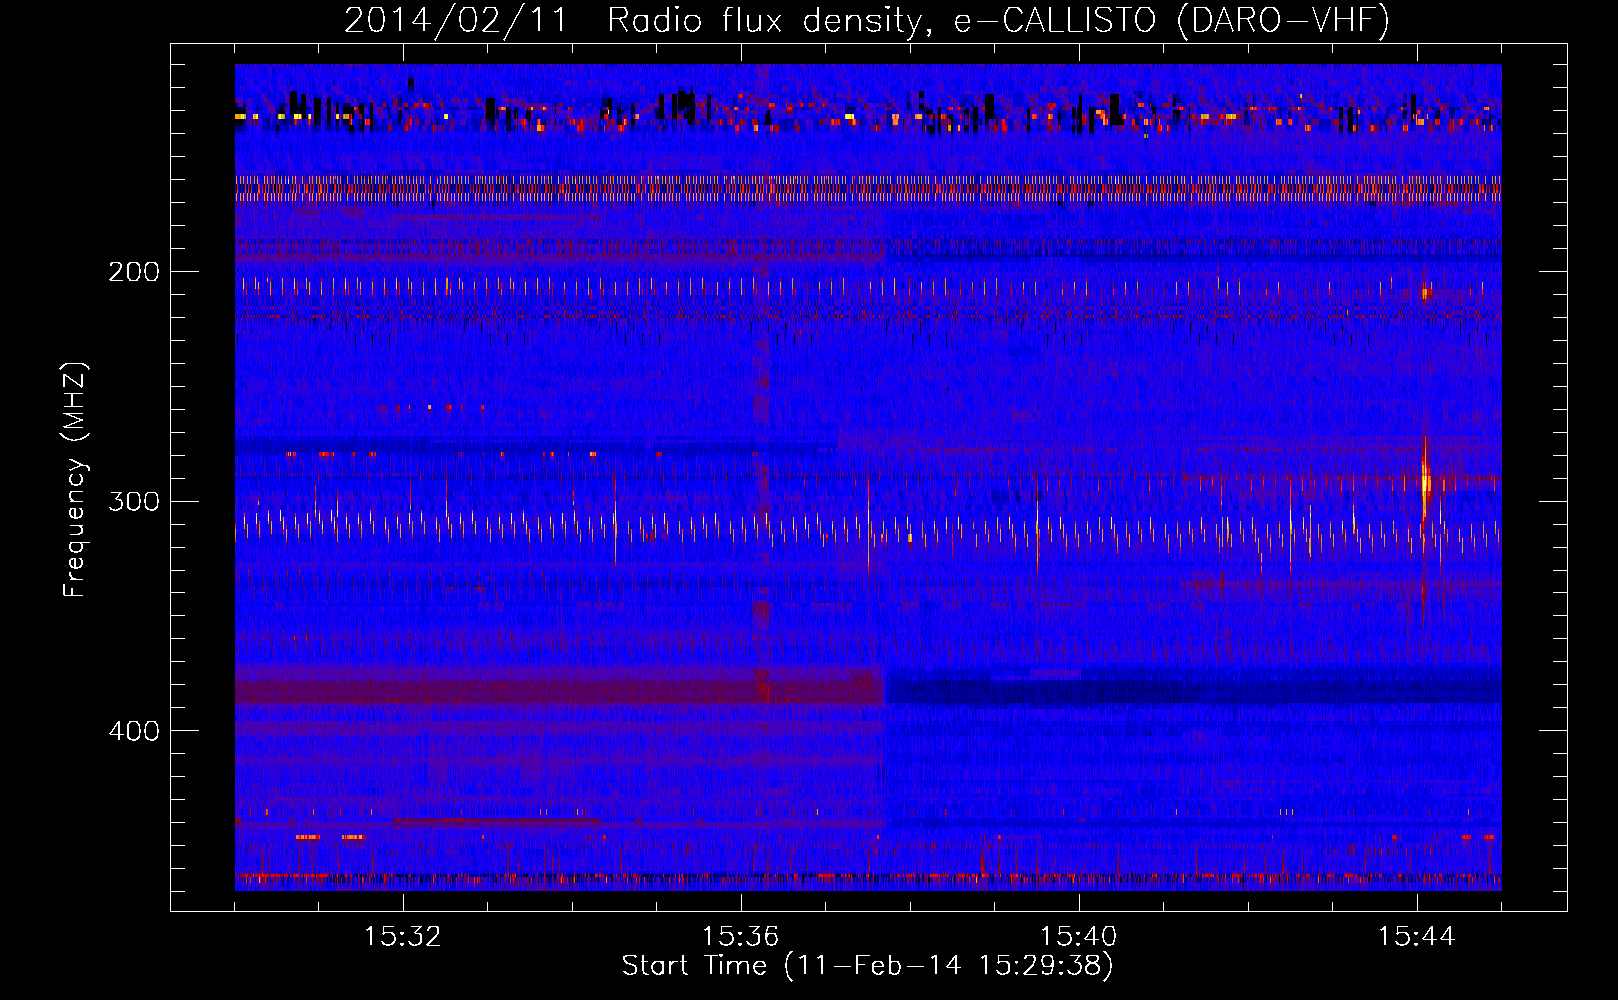Click the "200" frequency tick label
The height and width of the screenshot is (1000, 1618).
[x=134, y=272]
